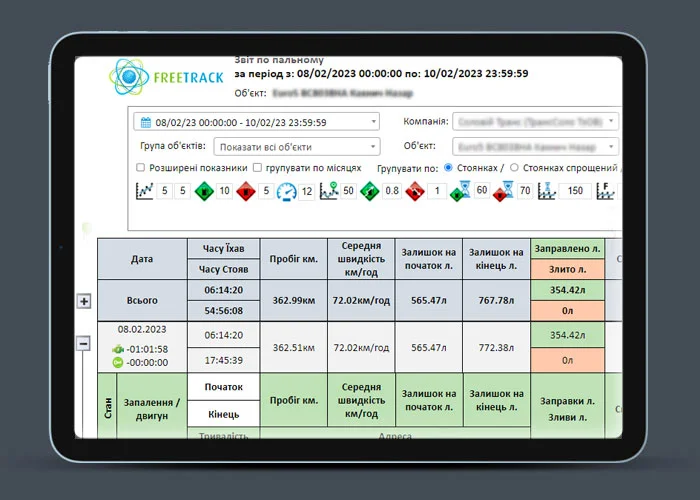Expand the Всього row with plus button
The height and width of the screenshot is (500, 700).
[x=84, y=301]
